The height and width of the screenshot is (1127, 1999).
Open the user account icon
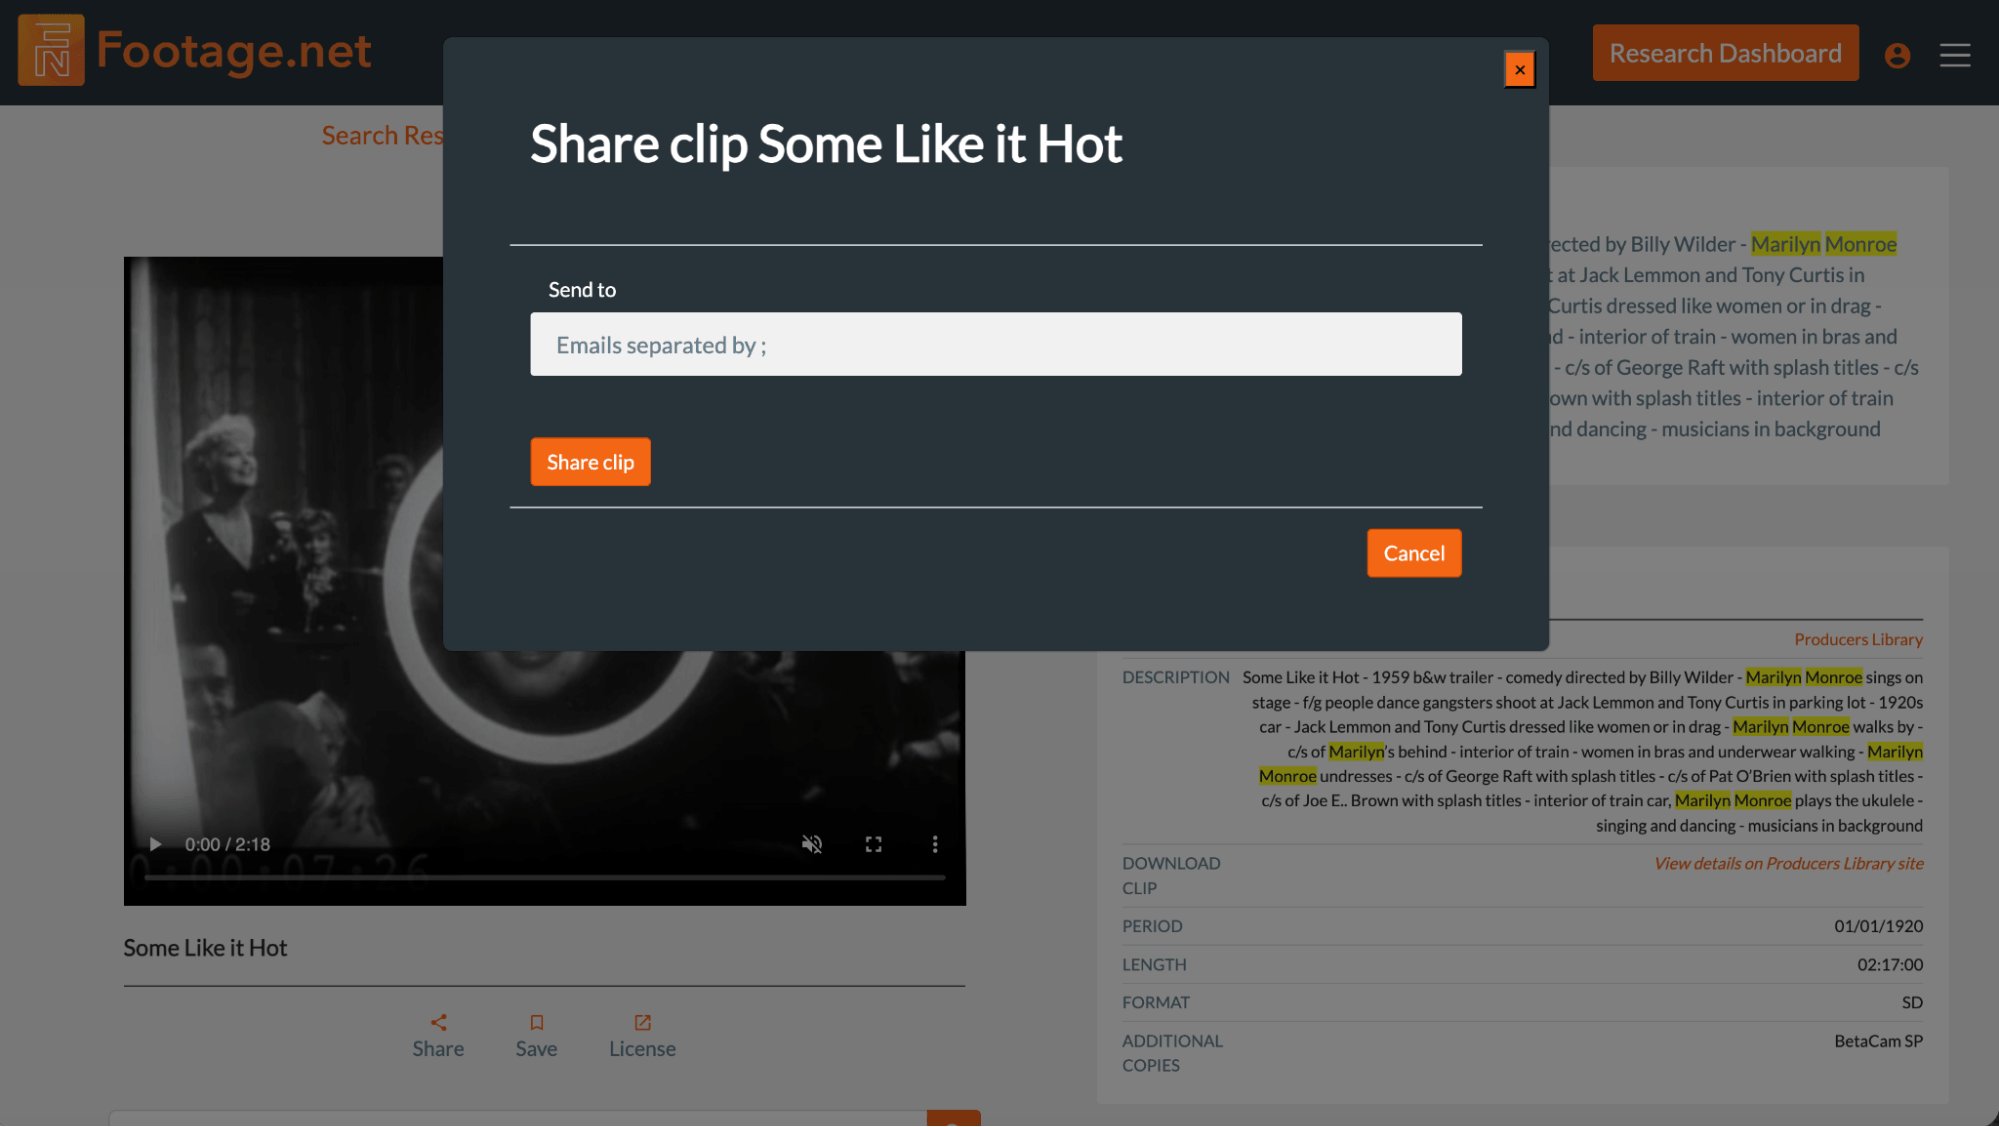[x=1897, y=56]
